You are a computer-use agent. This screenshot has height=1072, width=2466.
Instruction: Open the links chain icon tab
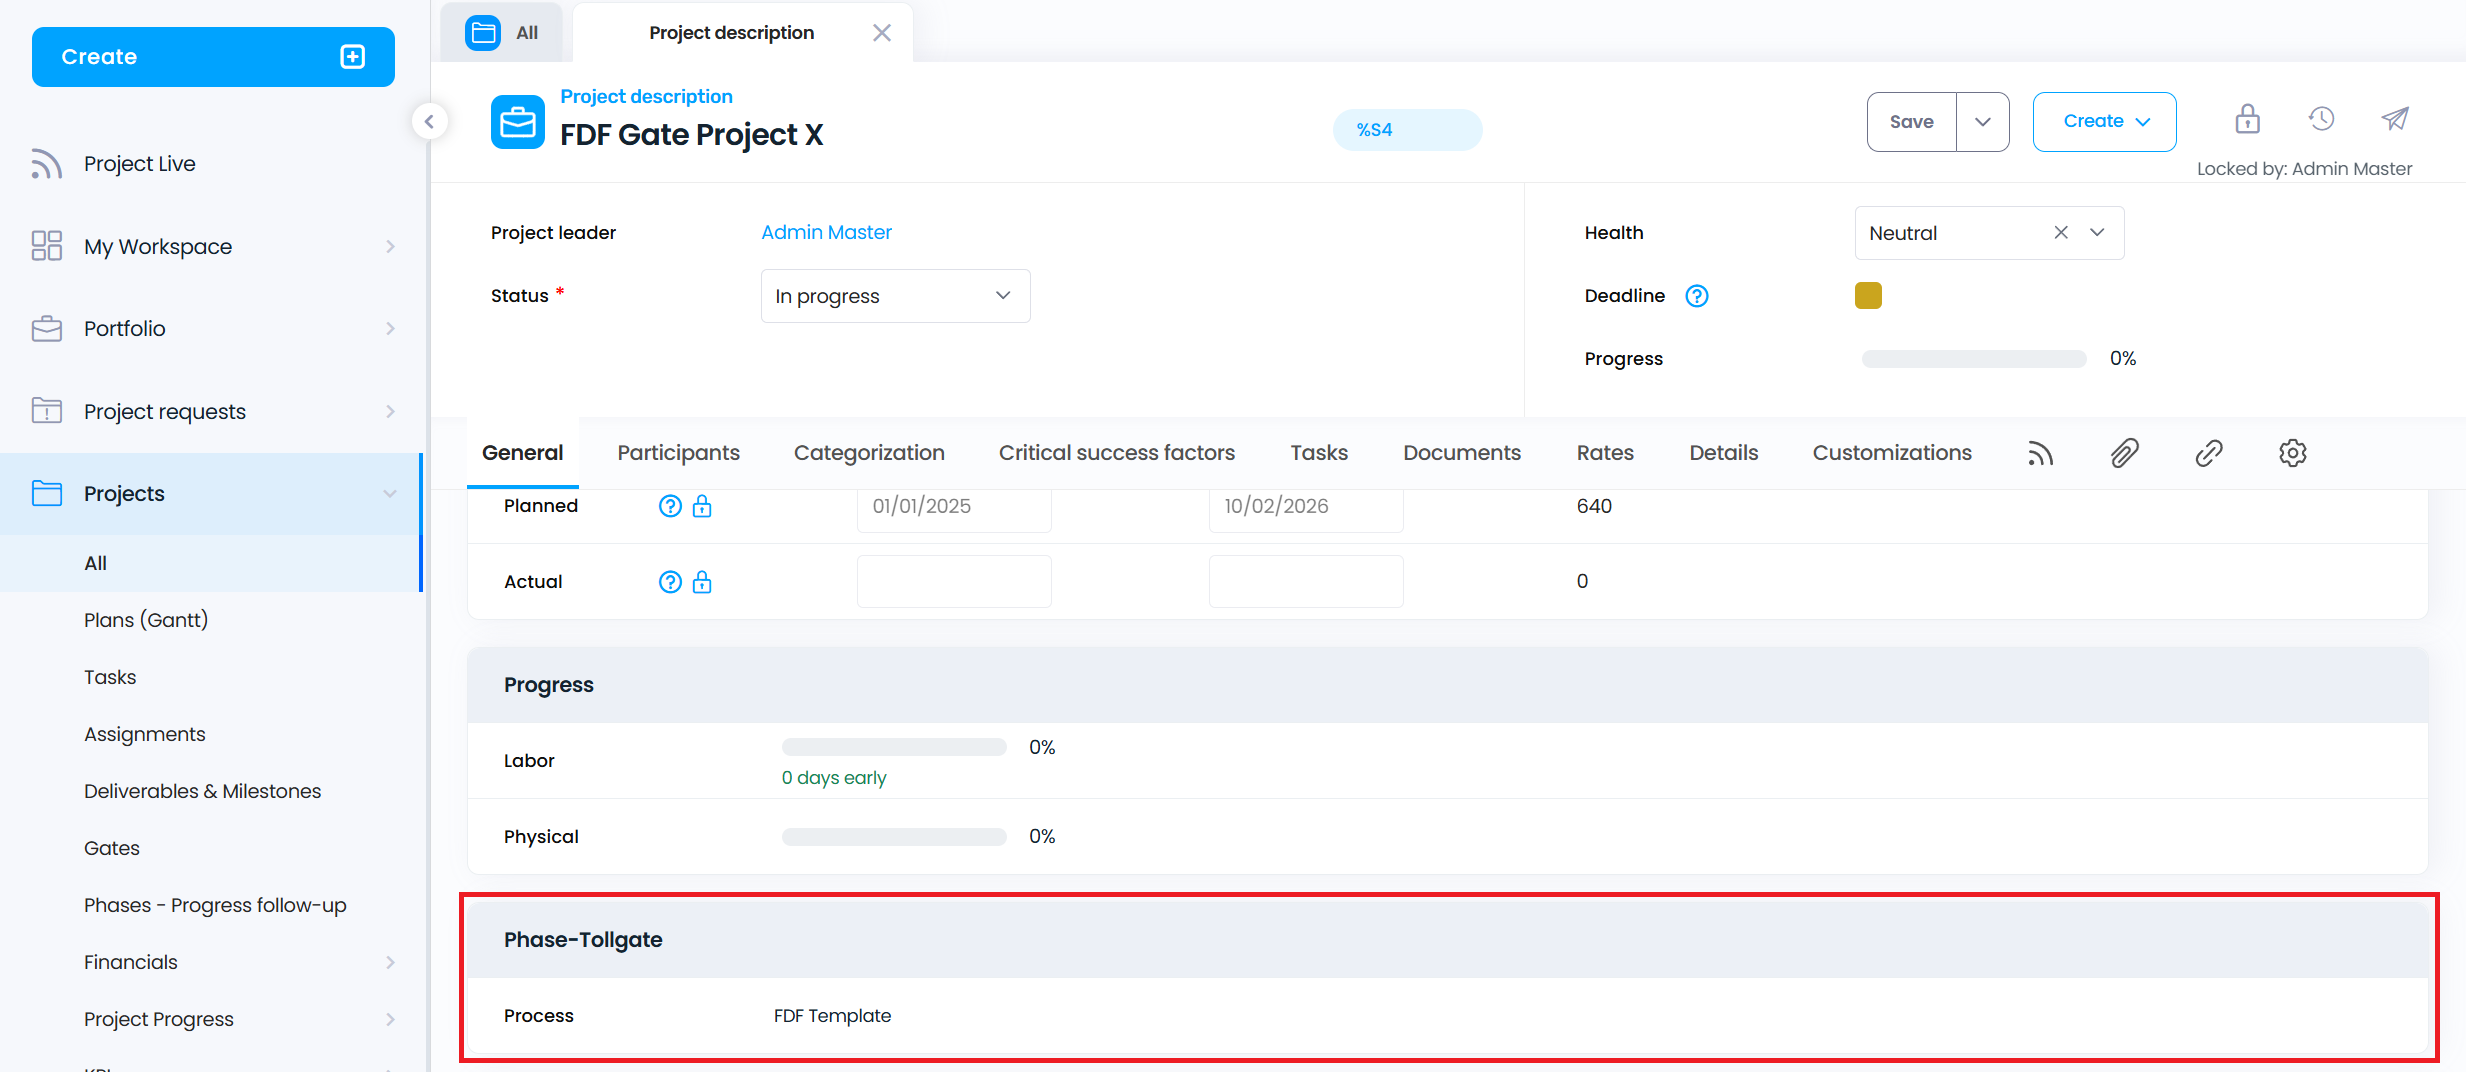2208,453
